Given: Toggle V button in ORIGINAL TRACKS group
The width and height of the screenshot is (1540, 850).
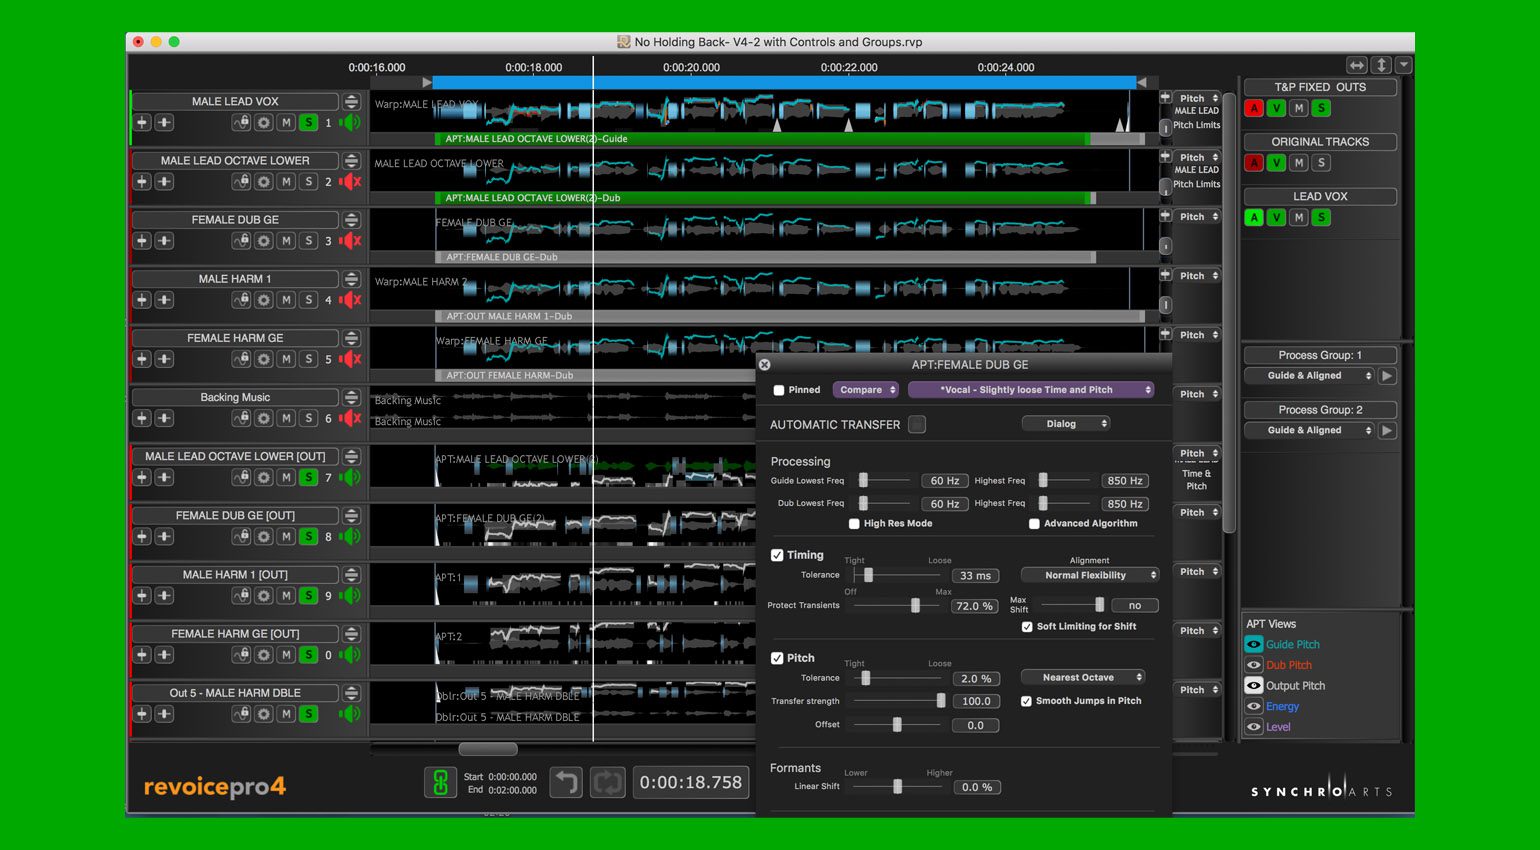Looking at the screenshot, I should [1276, 163].
